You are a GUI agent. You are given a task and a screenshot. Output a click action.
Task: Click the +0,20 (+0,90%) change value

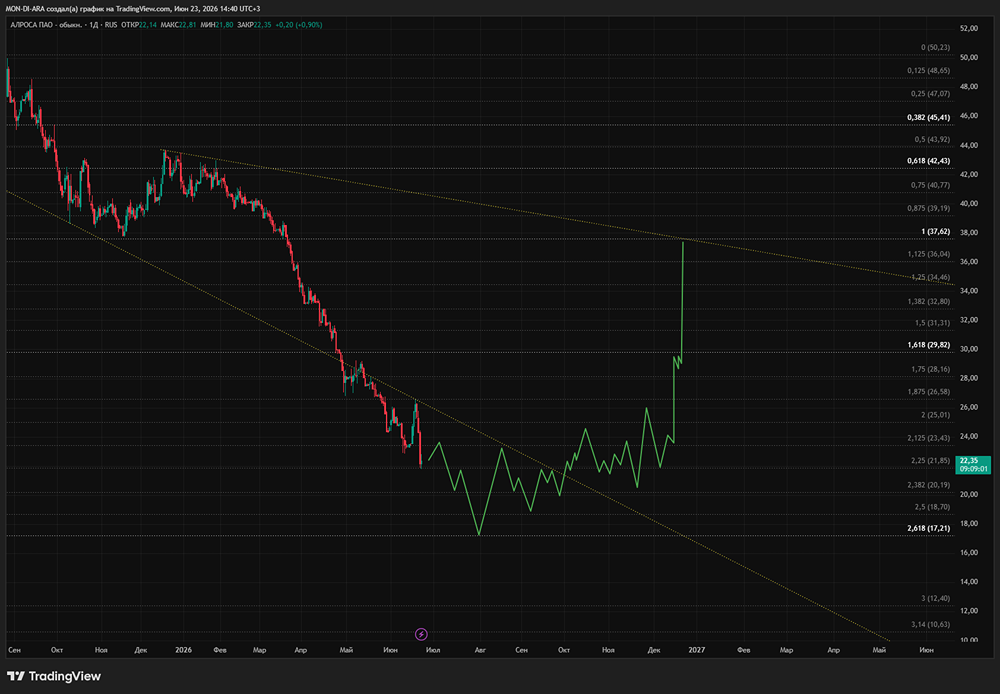click(298, 25)
